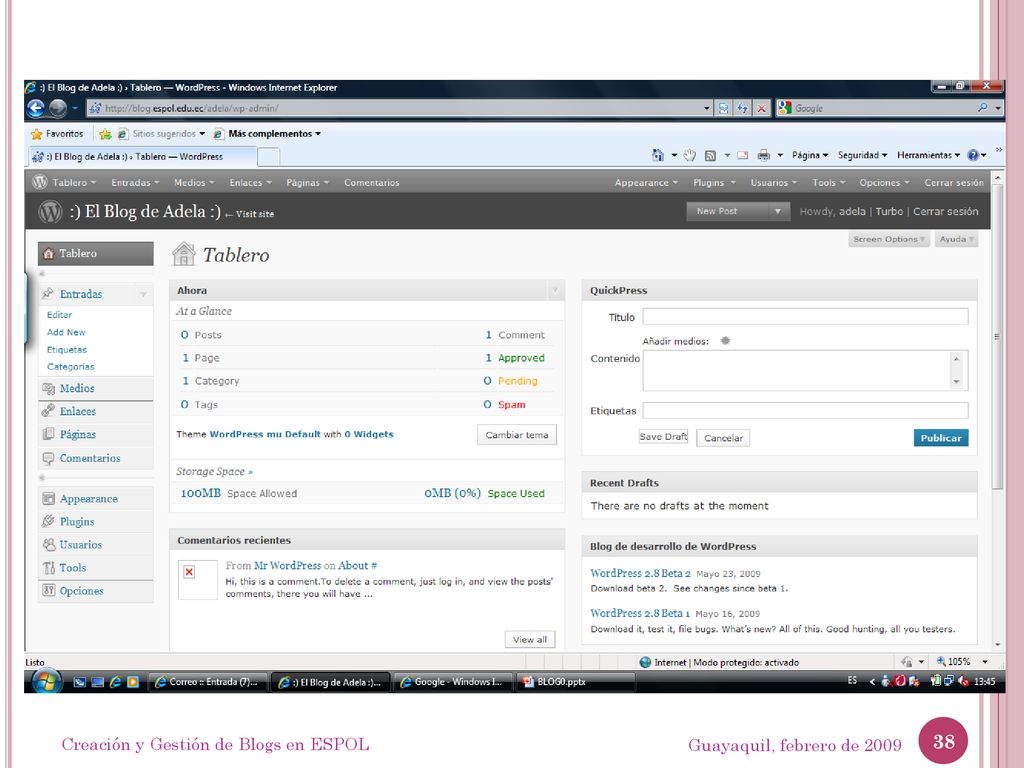This screenshot has width=1024, height=768.
Task: Open the WordPress 2.8 Beta 2 link
Action: pyautogui.click(x=640, y=573)
